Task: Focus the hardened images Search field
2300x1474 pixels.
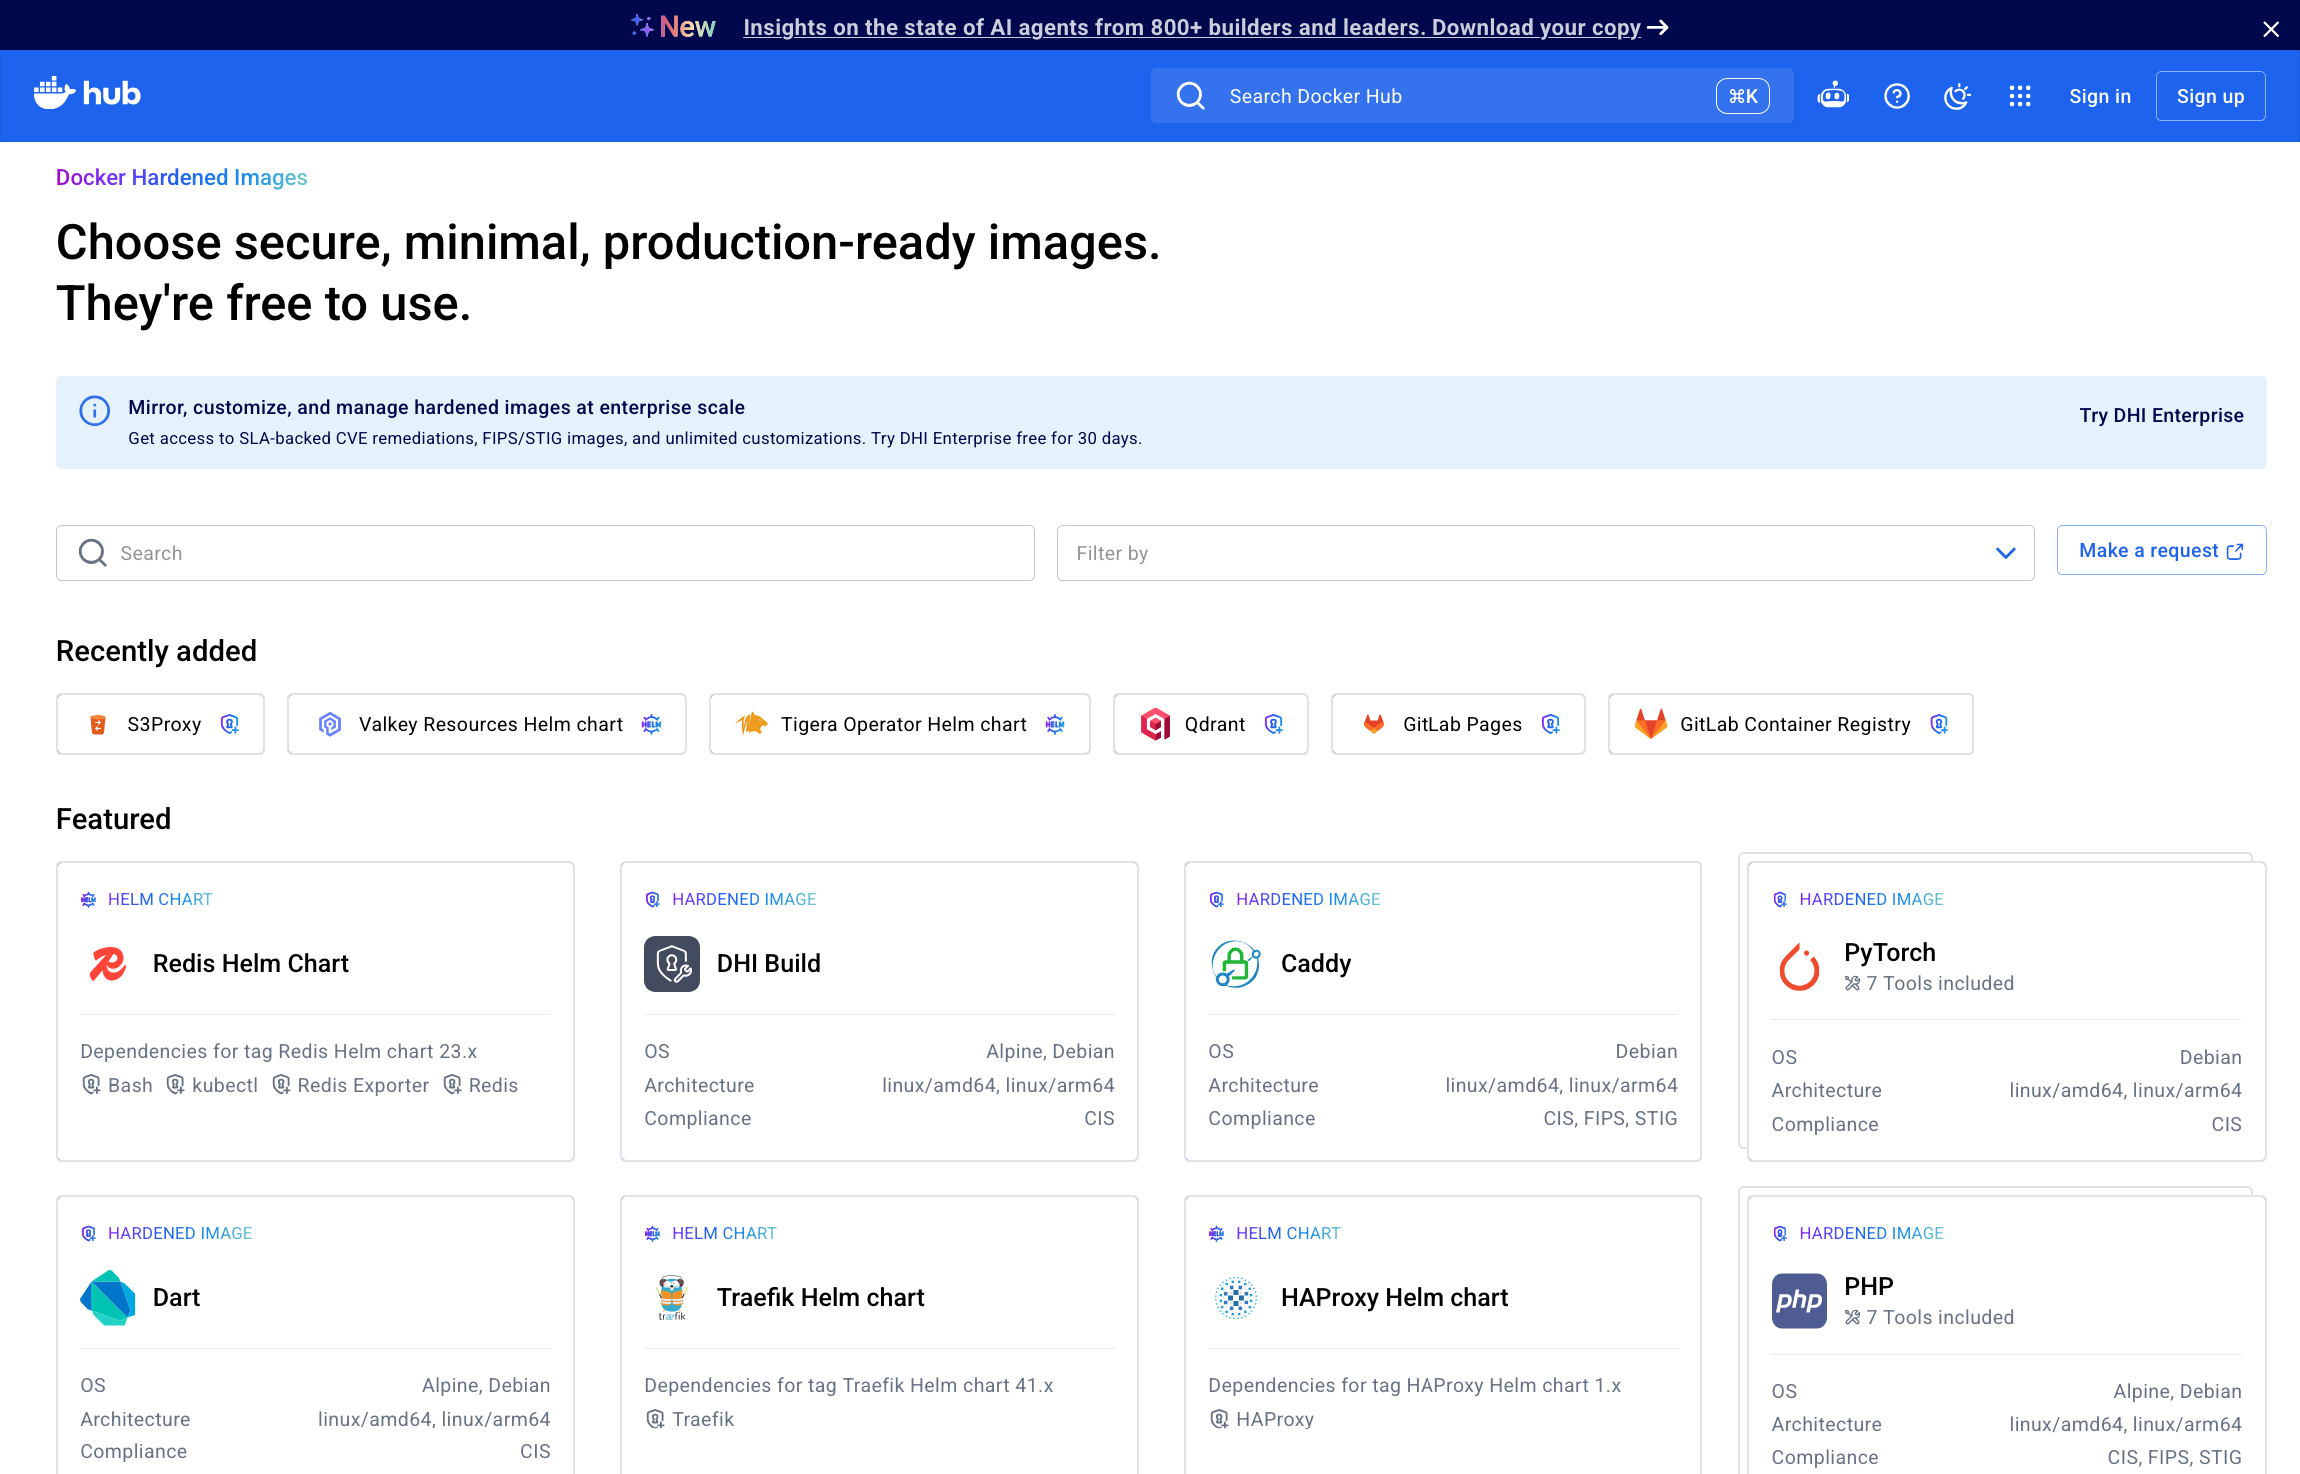Action: point(545,553)
